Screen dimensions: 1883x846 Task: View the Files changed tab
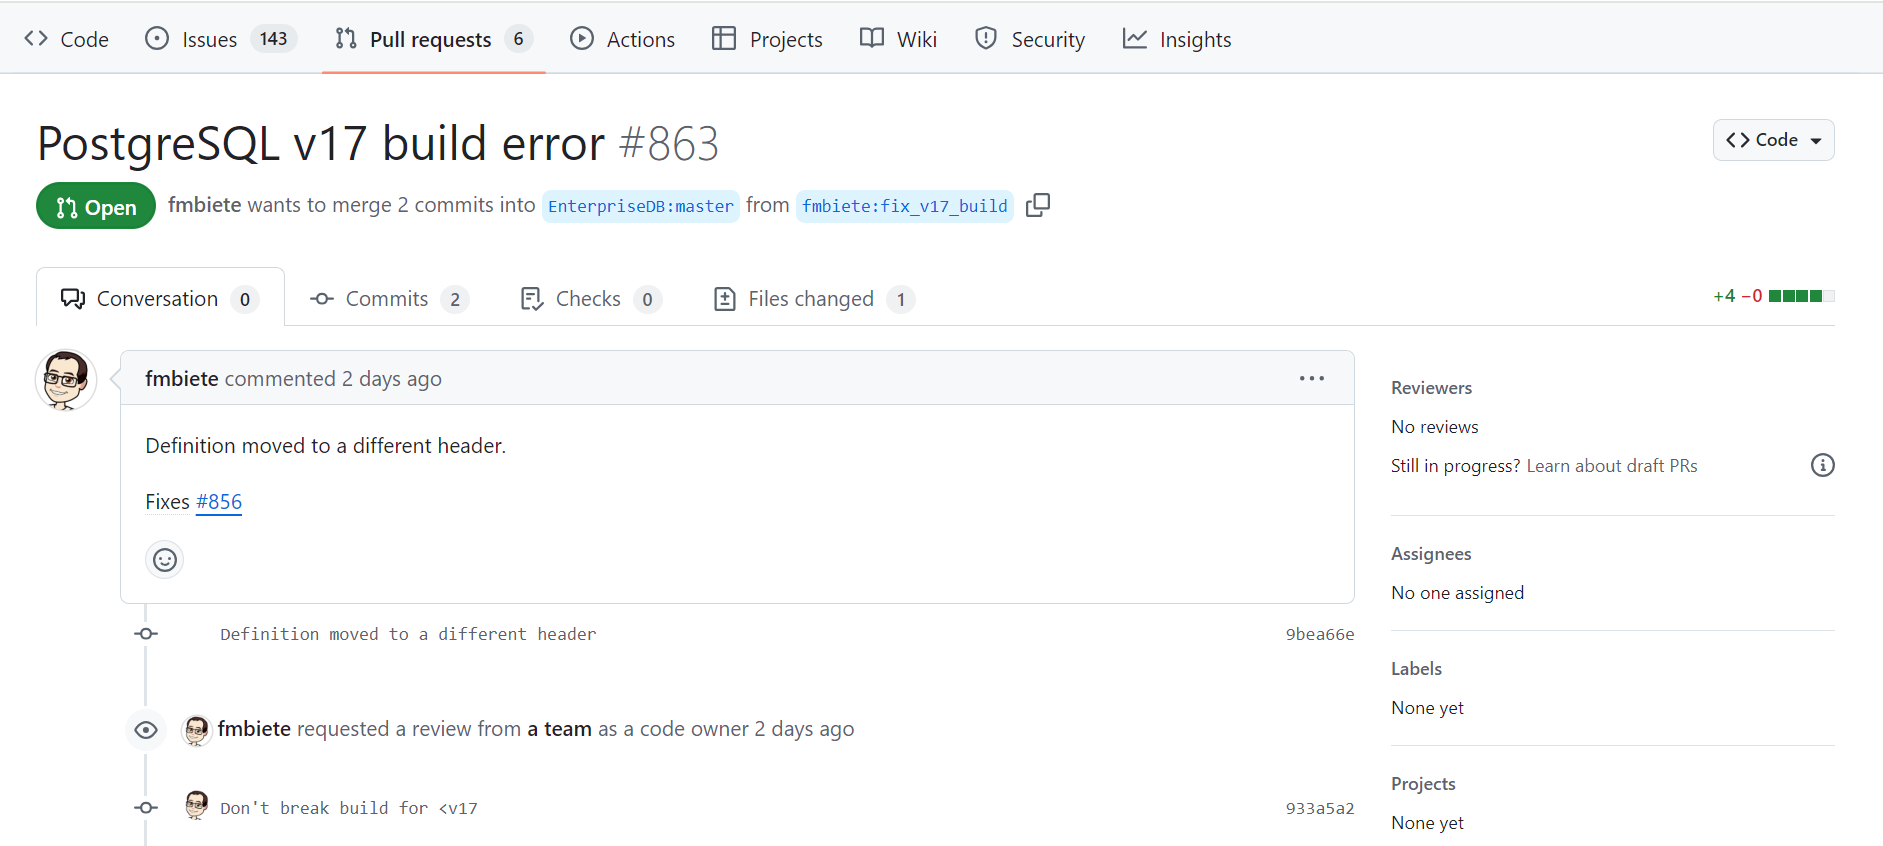click(814, 299)
